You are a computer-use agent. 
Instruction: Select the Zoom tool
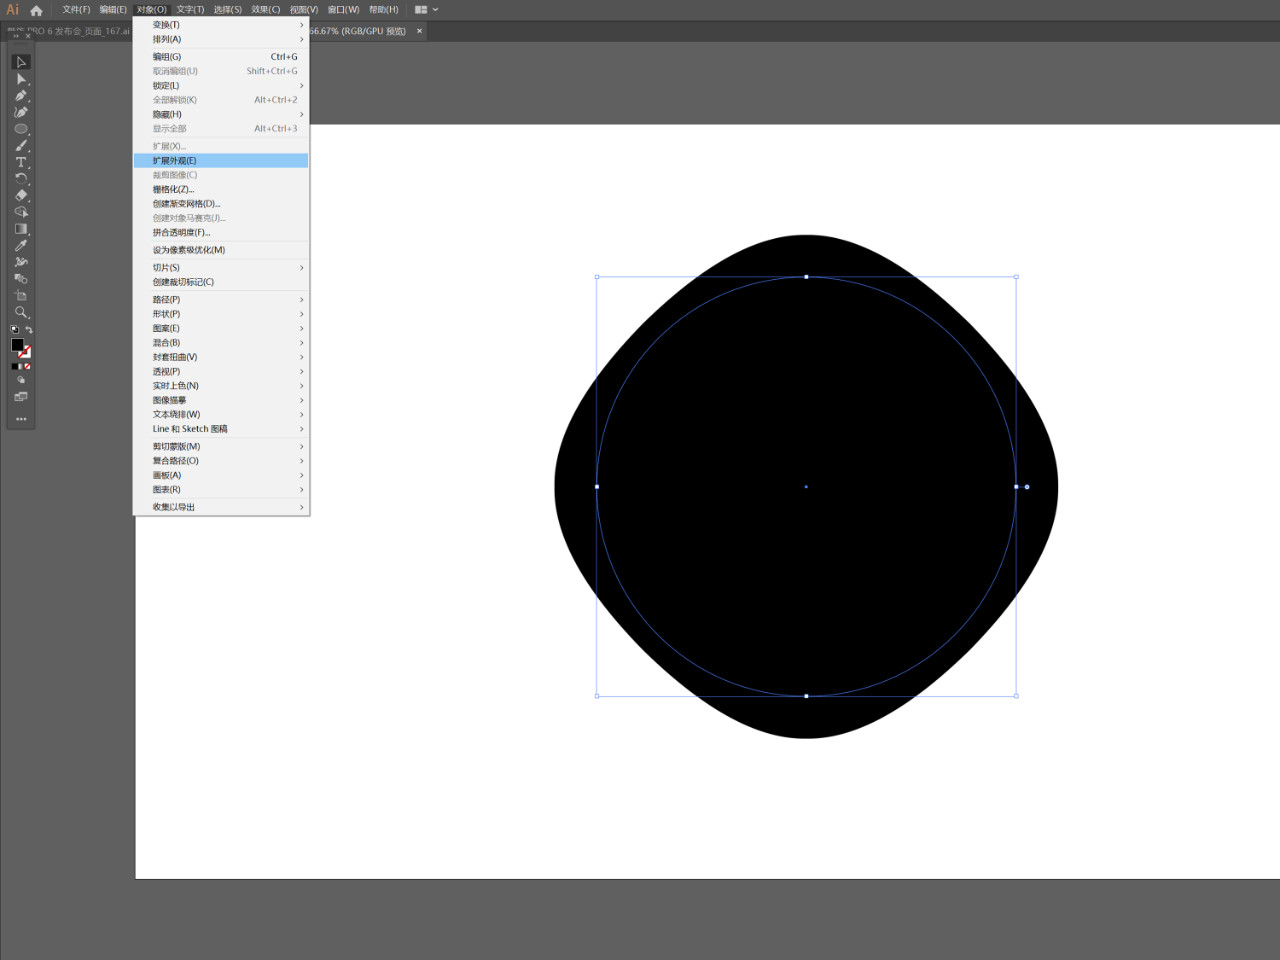pos(21,312)
